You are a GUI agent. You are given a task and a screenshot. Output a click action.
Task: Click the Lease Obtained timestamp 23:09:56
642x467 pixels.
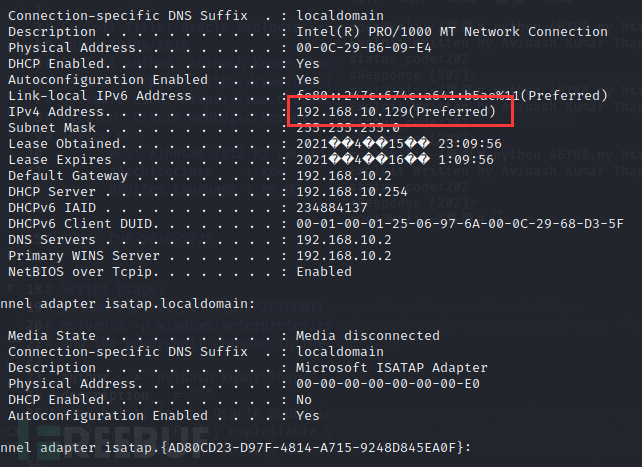(470, 144)
